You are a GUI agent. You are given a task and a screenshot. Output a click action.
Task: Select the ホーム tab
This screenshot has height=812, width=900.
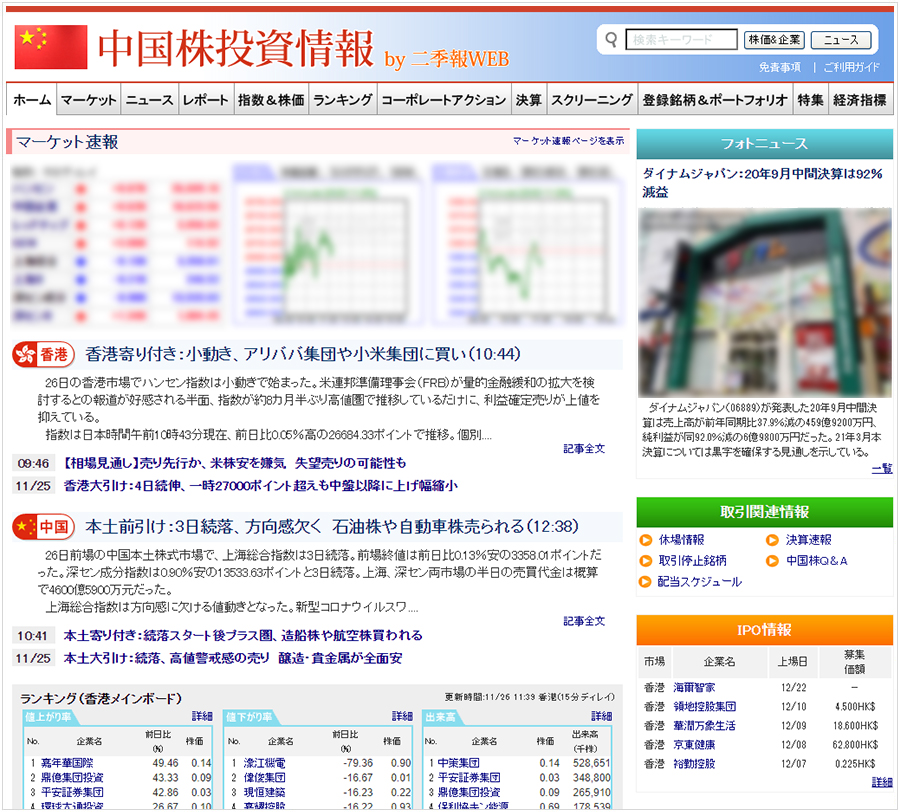point(32,100)
